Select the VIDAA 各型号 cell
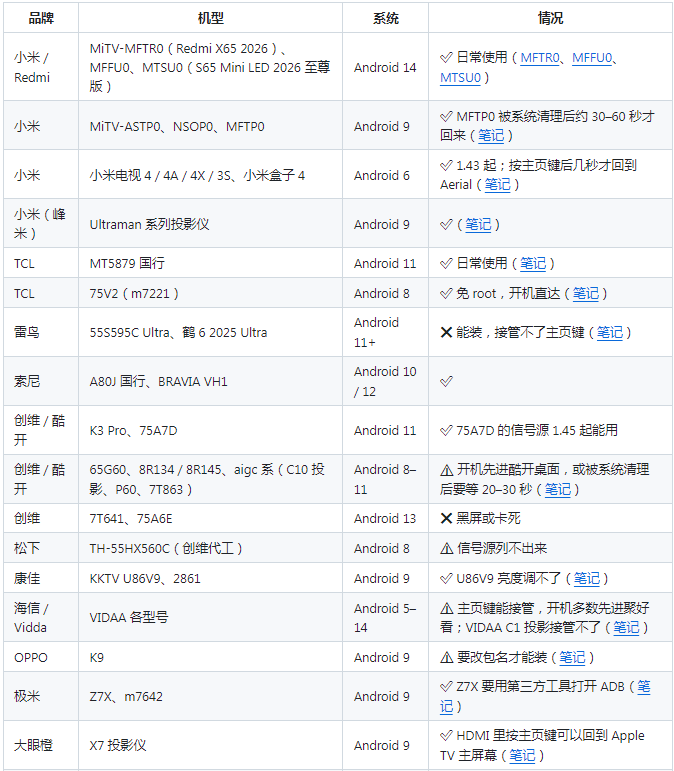The image size is (674, 771). [210, 617]
